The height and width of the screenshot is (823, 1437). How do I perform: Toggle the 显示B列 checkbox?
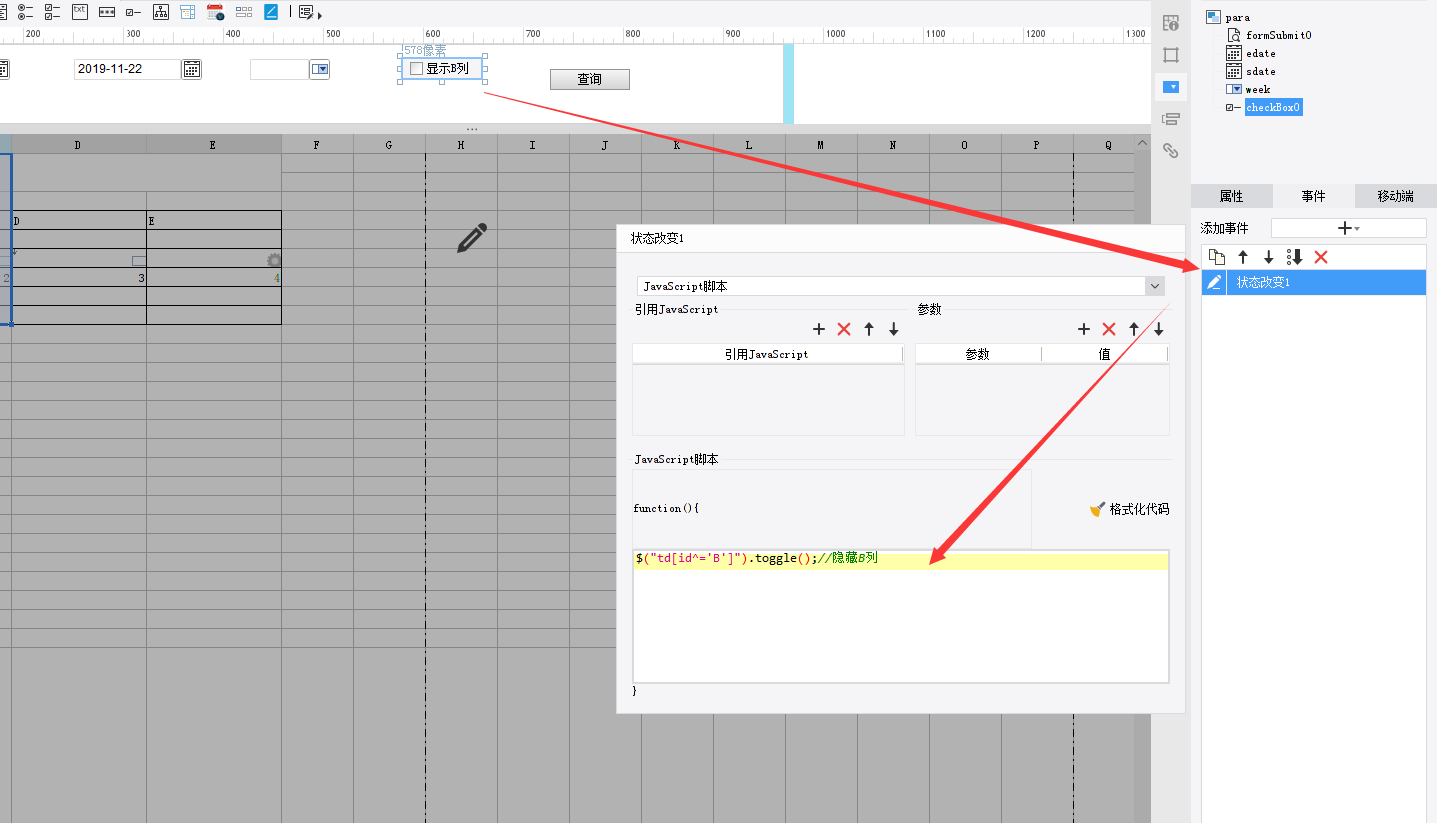(417, 69)
